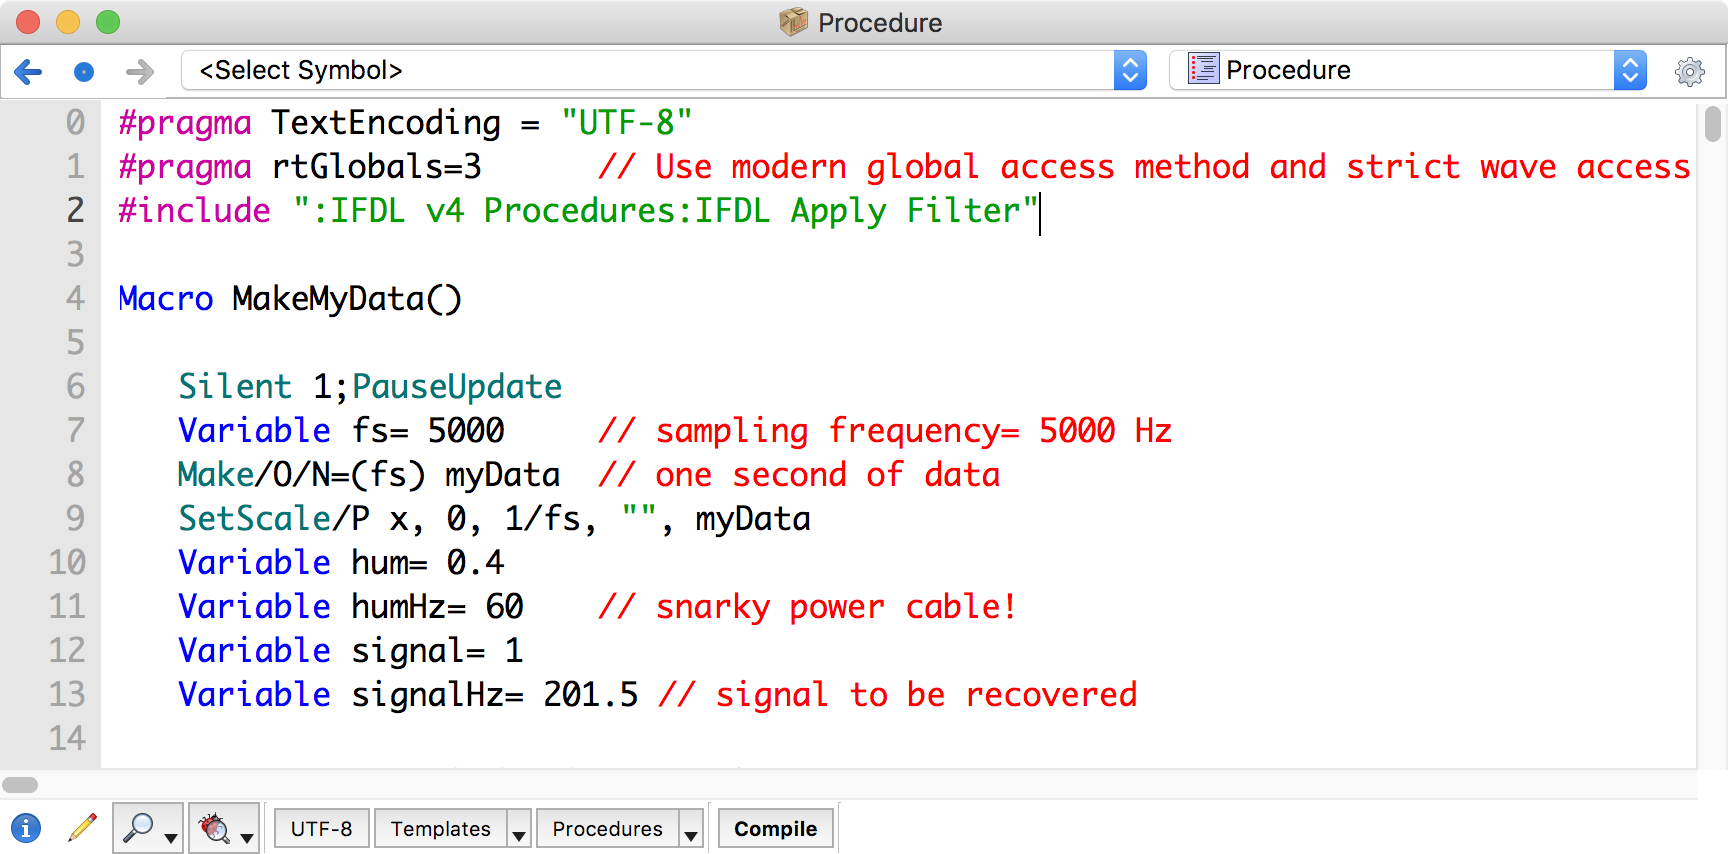Click the ladybug debugger icon
Screen dimensions: 1728x854
(214, 828)
